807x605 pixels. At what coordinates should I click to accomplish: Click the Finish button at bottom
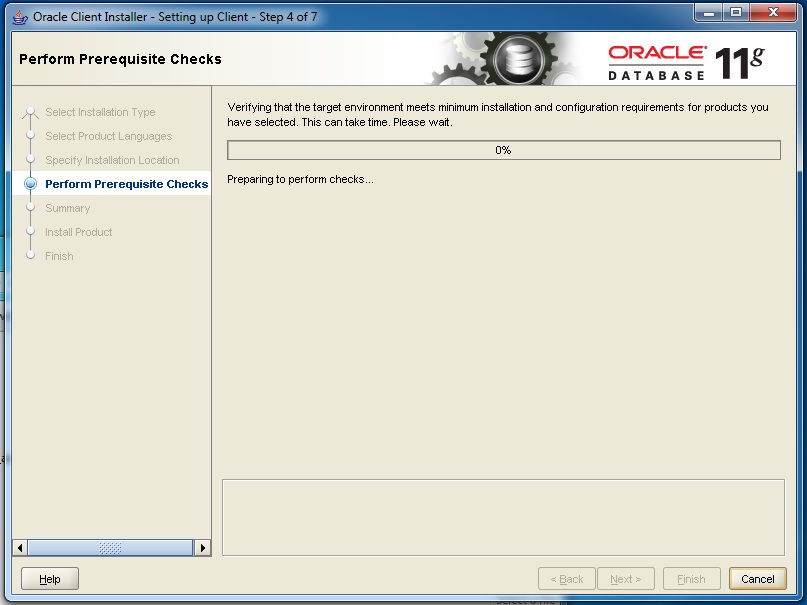click(x=691, y=579)
